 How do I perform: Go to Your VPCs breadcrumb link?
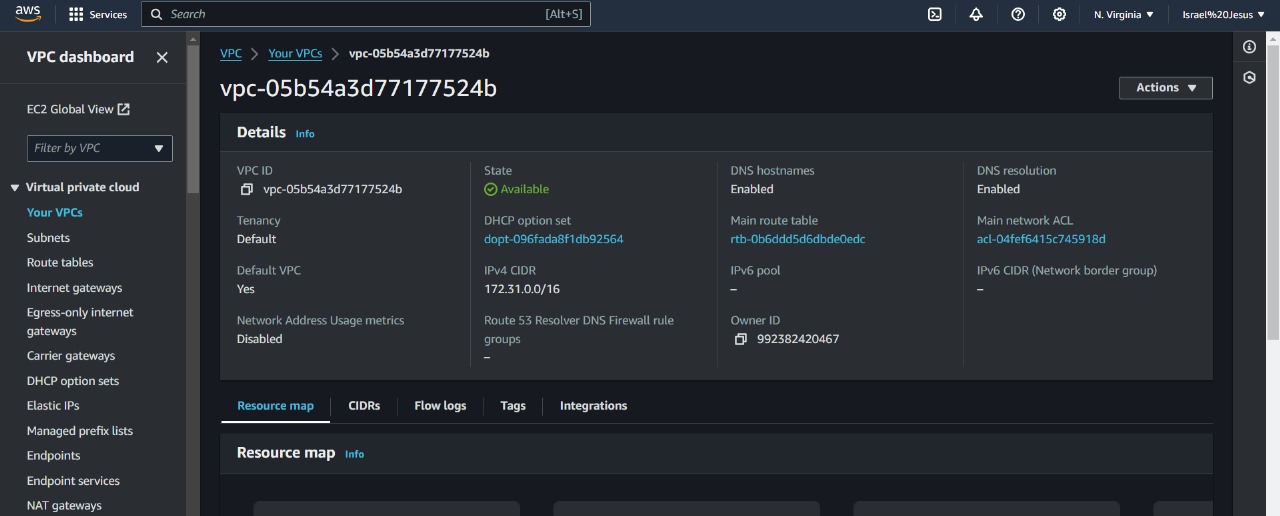(x=295, y=54)
